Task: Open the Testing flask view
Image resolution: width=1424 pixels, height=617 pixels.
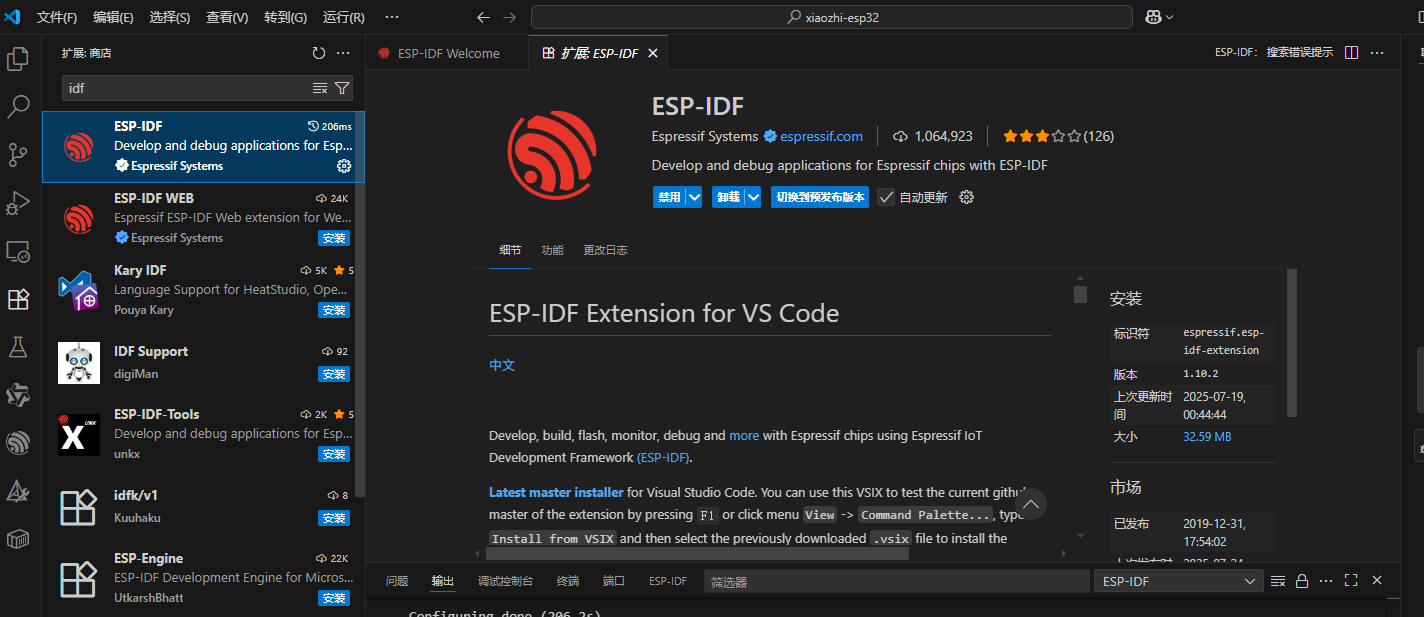Action: coord(18,347)
